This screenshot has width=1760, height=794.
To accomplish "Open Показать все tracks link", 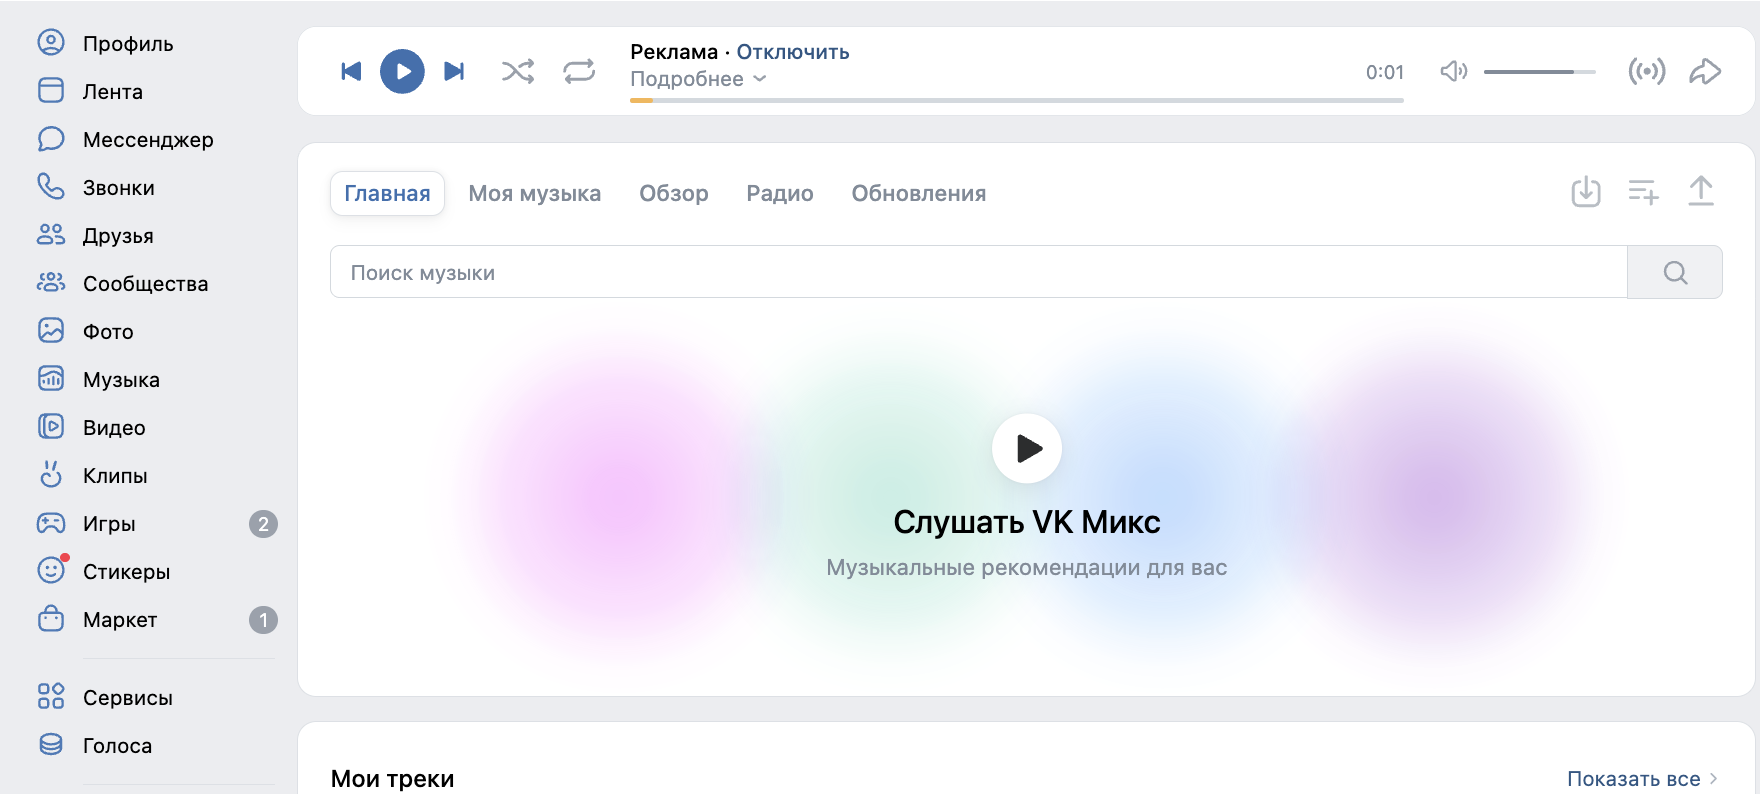I will coord(1642,779).
